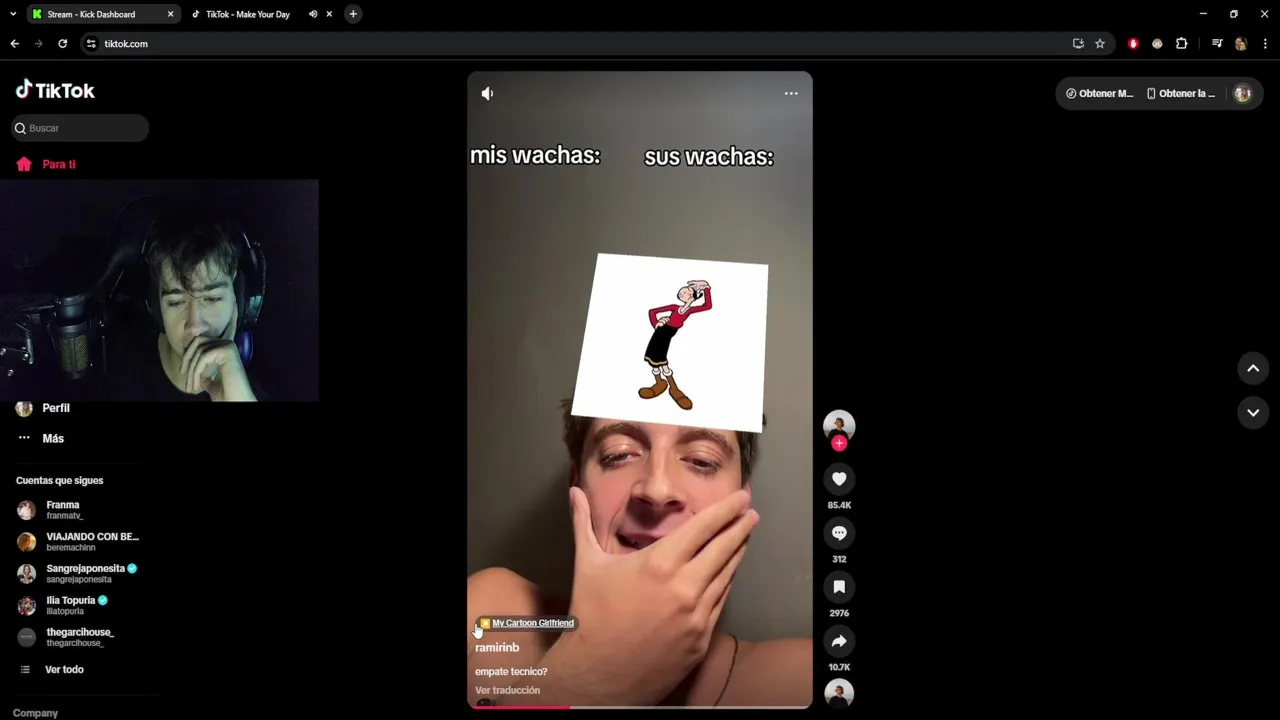Open the tab search dropdown chevron

[12, 14]
